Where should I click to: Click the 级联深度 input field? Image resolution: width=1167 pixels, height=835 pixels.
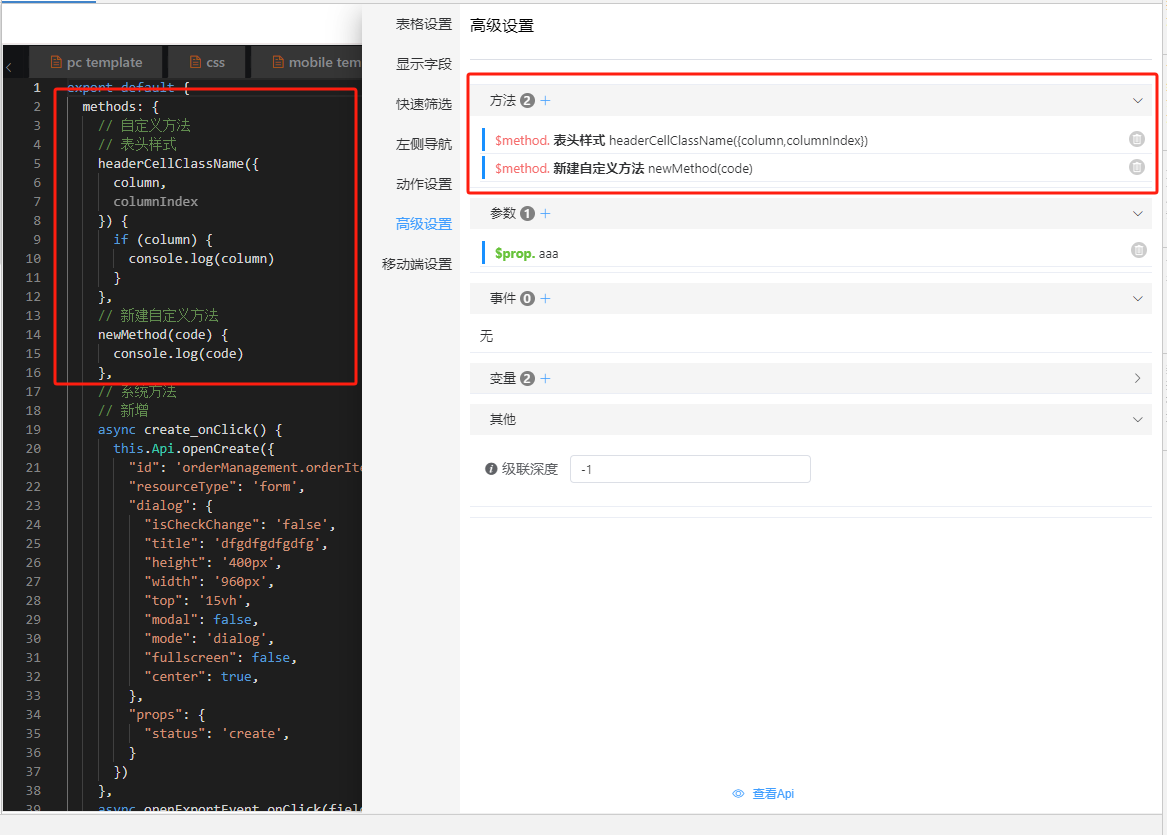(x=690, y=469)
